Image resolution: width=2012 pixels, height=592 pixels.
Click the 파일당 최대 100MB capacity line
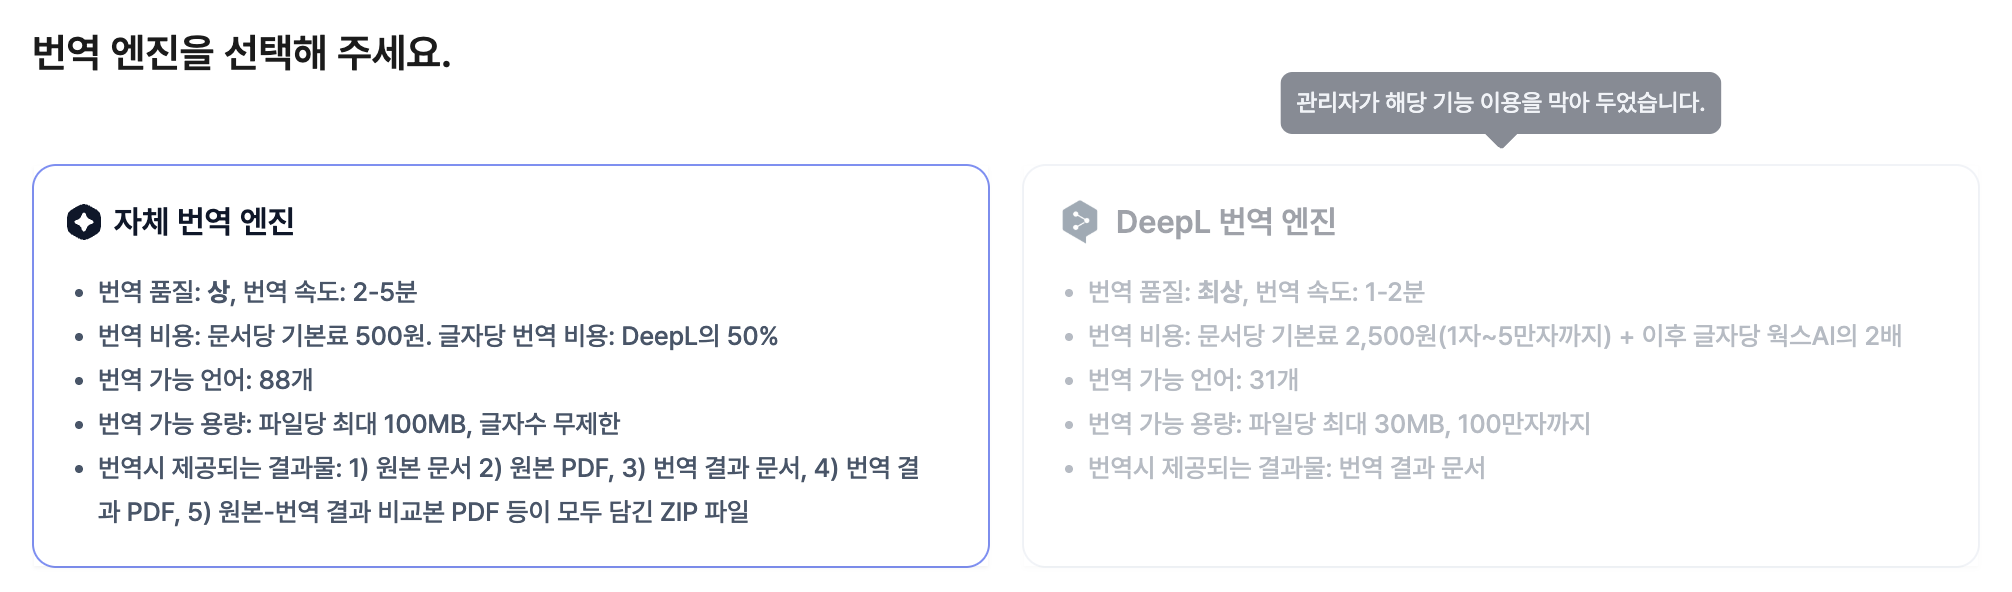[358, 424]
